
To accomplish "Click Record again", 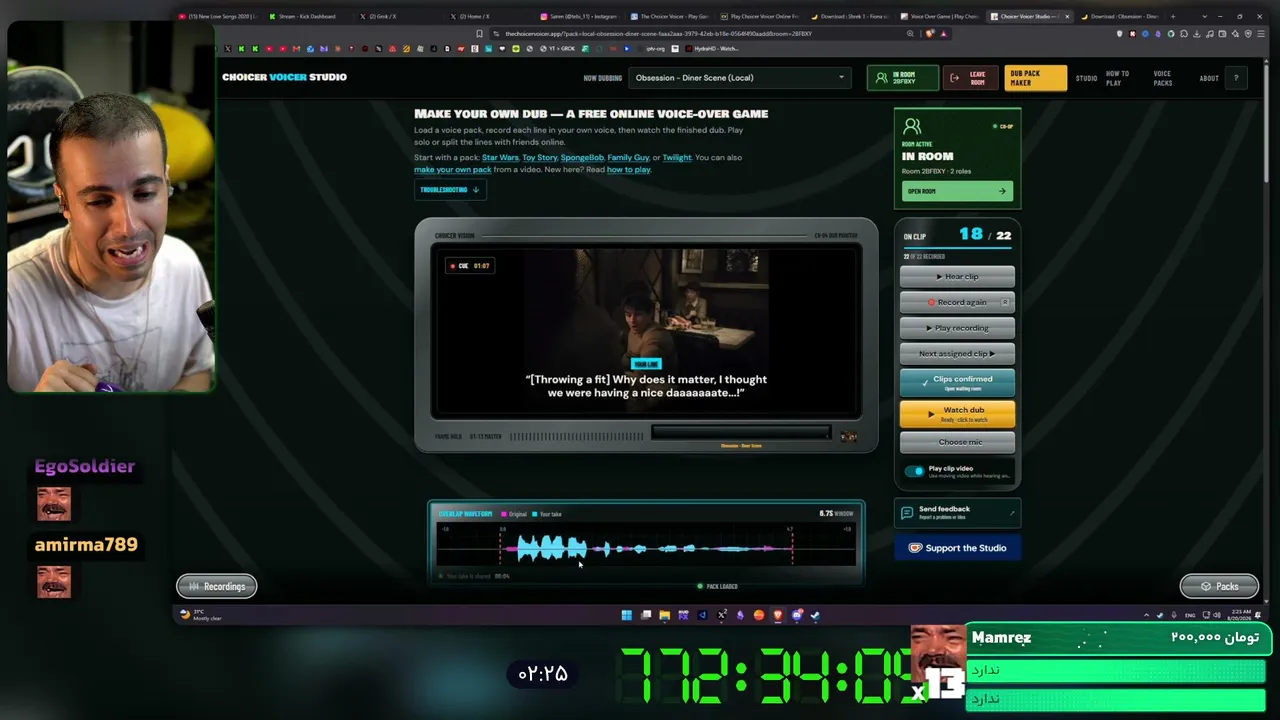I will pos(957,302).
